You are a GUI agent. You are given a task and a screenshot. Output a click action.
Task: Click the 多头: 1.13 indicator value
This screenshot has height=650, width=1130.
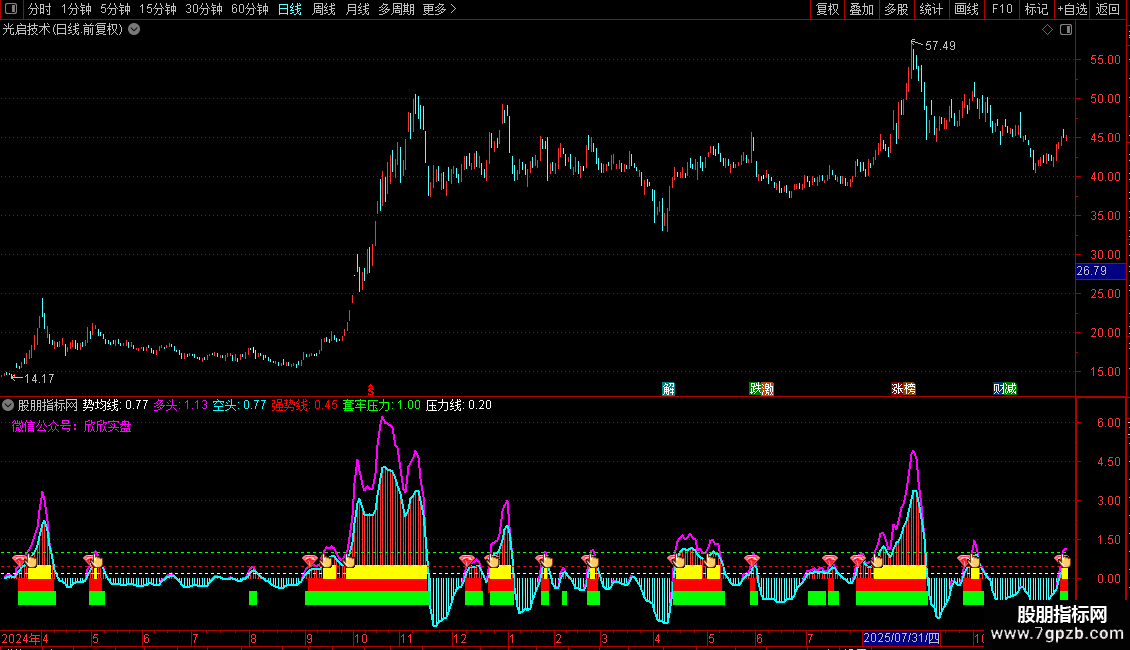tap(180, 405)
